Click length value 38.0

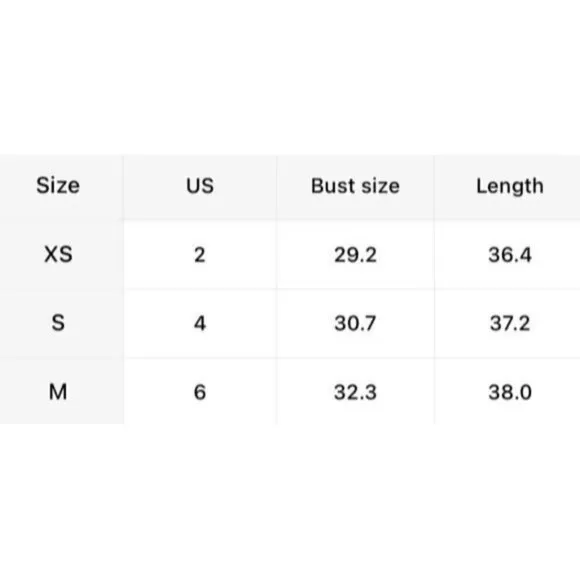[x=510, y=392]
